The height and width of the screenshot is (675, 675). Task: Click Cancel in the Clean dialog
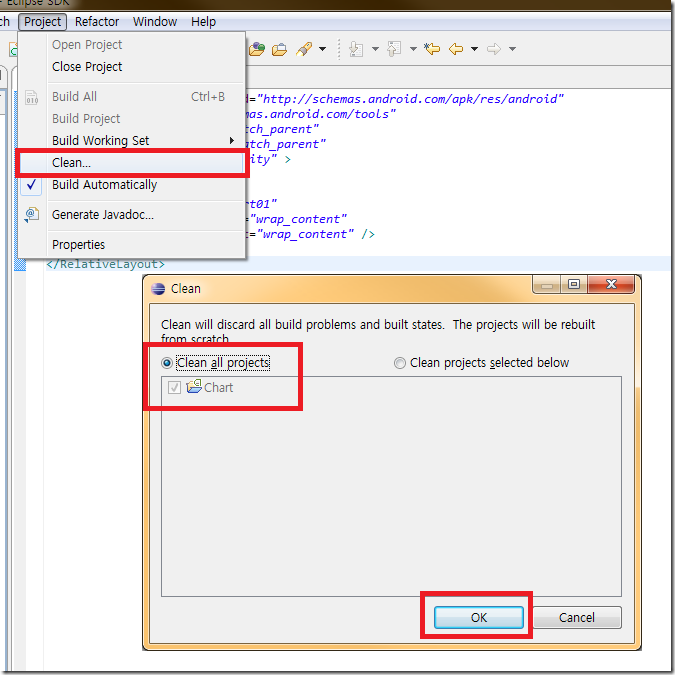[577, 617]
